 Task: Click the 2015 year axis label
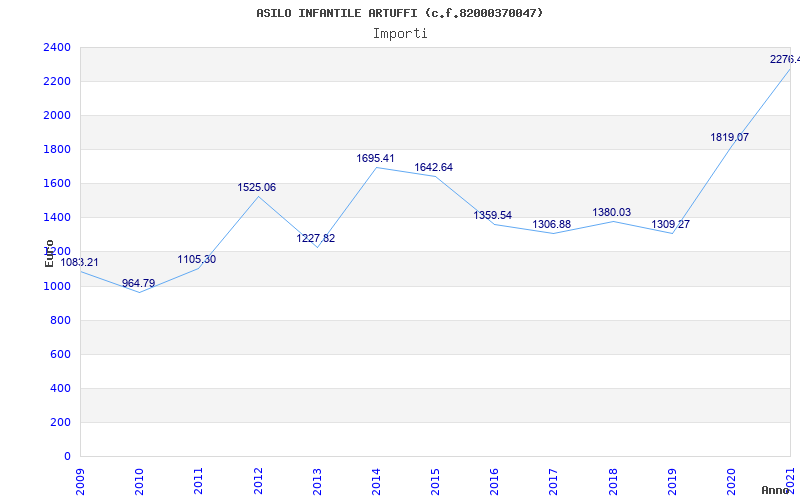point(435,481)
